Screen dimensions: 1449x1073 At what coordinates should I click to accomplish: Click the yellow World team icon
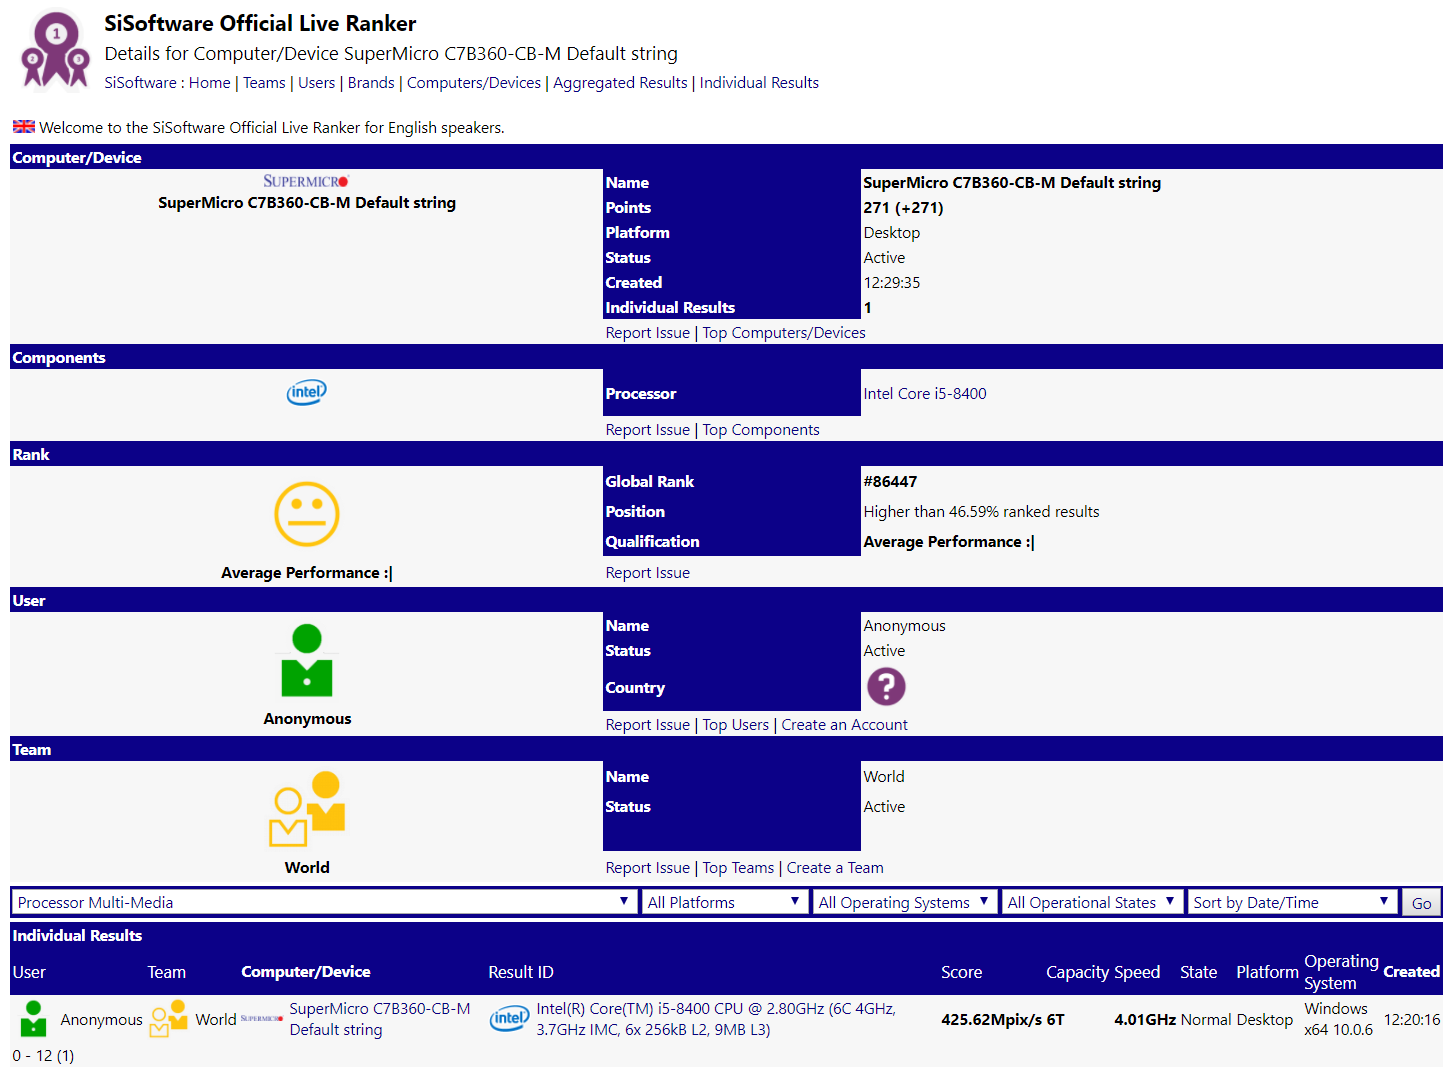tap(306, 808)
